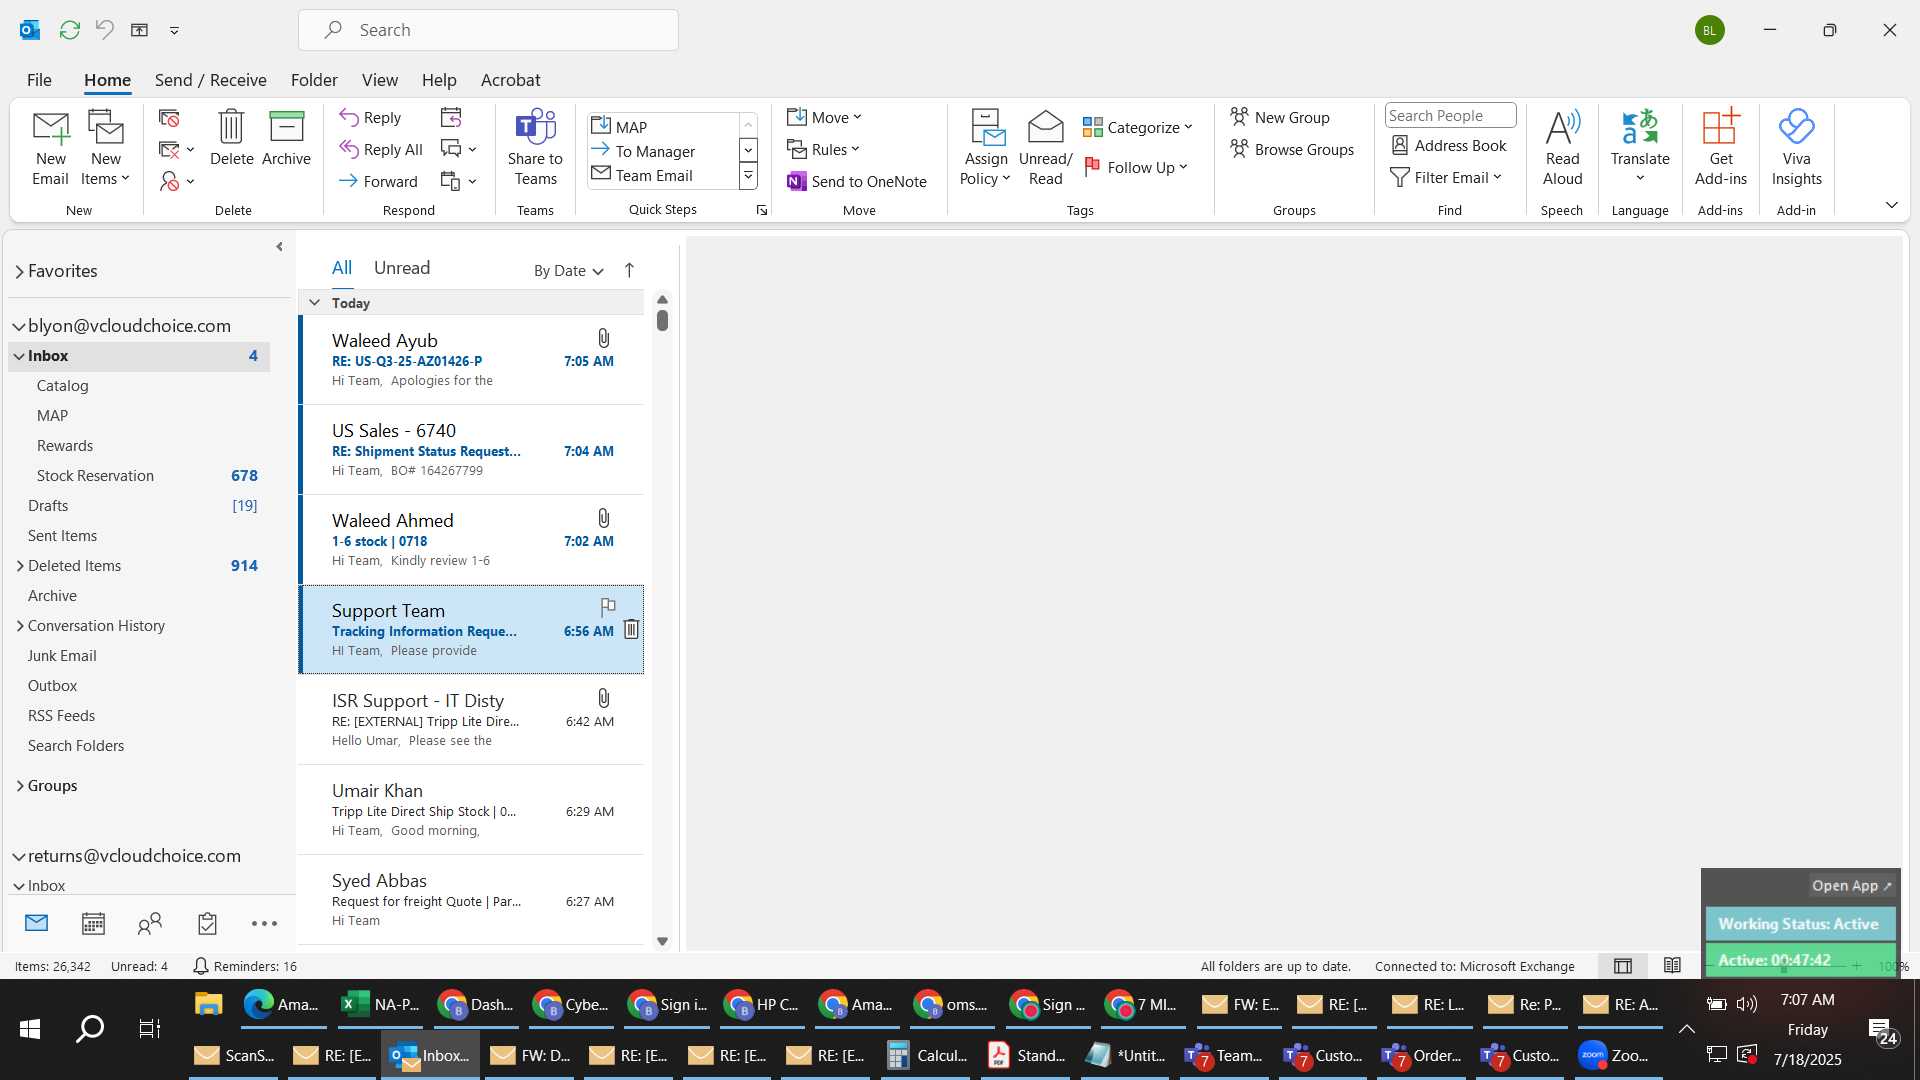Viewport: 1920px width, 1080px height.
Task: Click Open App in tracker widget
Action: click(x=1851, y=886)
